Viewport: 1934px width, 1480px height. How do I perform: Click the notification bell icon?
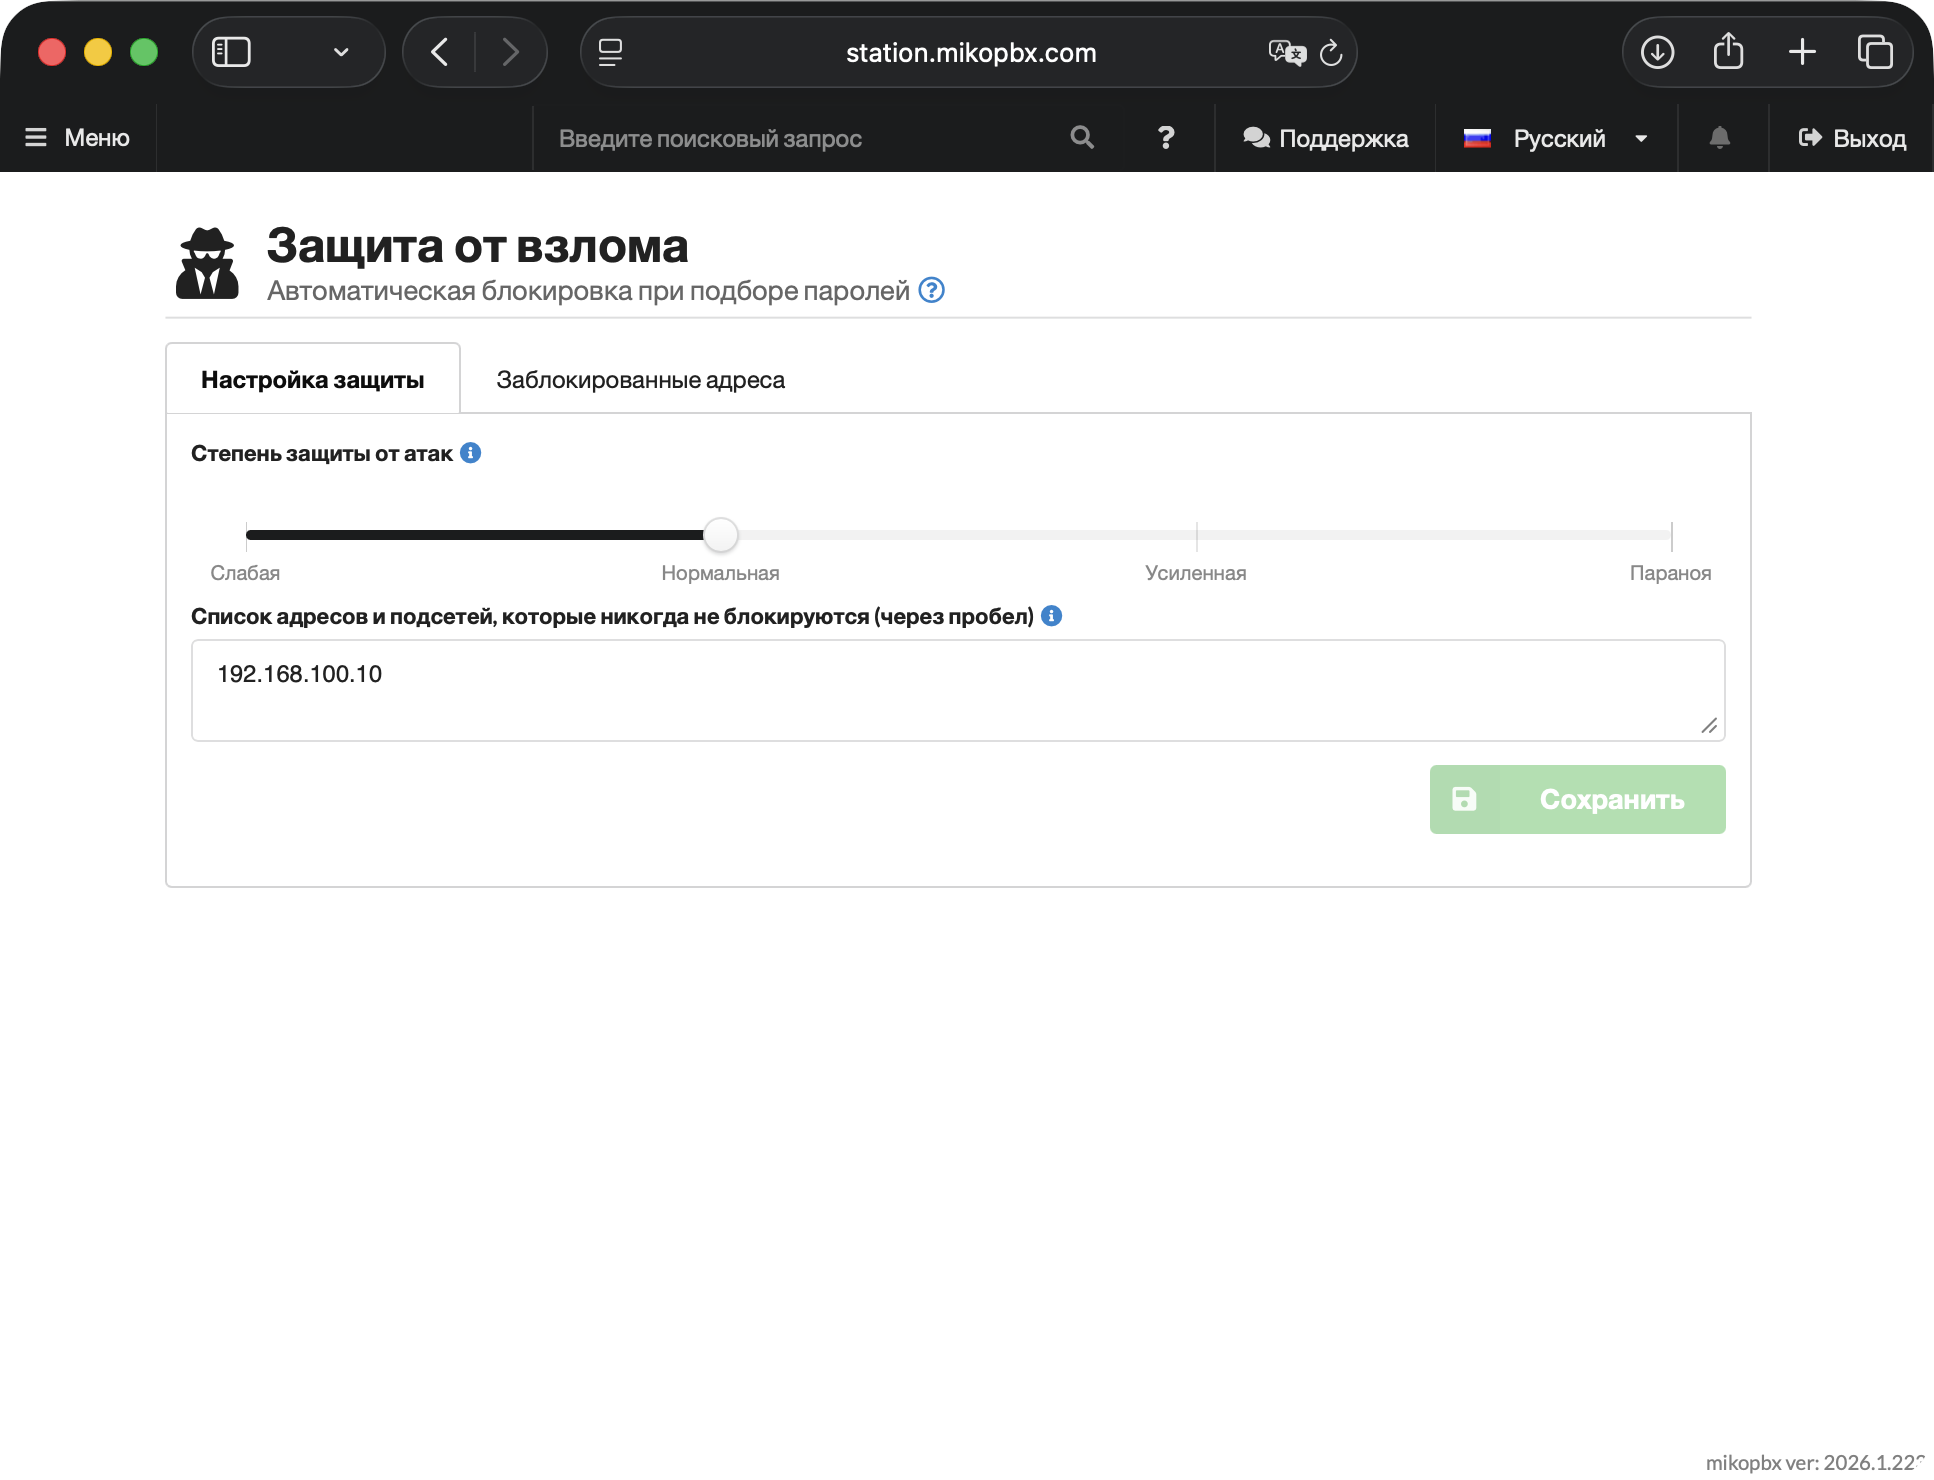coord(1719,138)
